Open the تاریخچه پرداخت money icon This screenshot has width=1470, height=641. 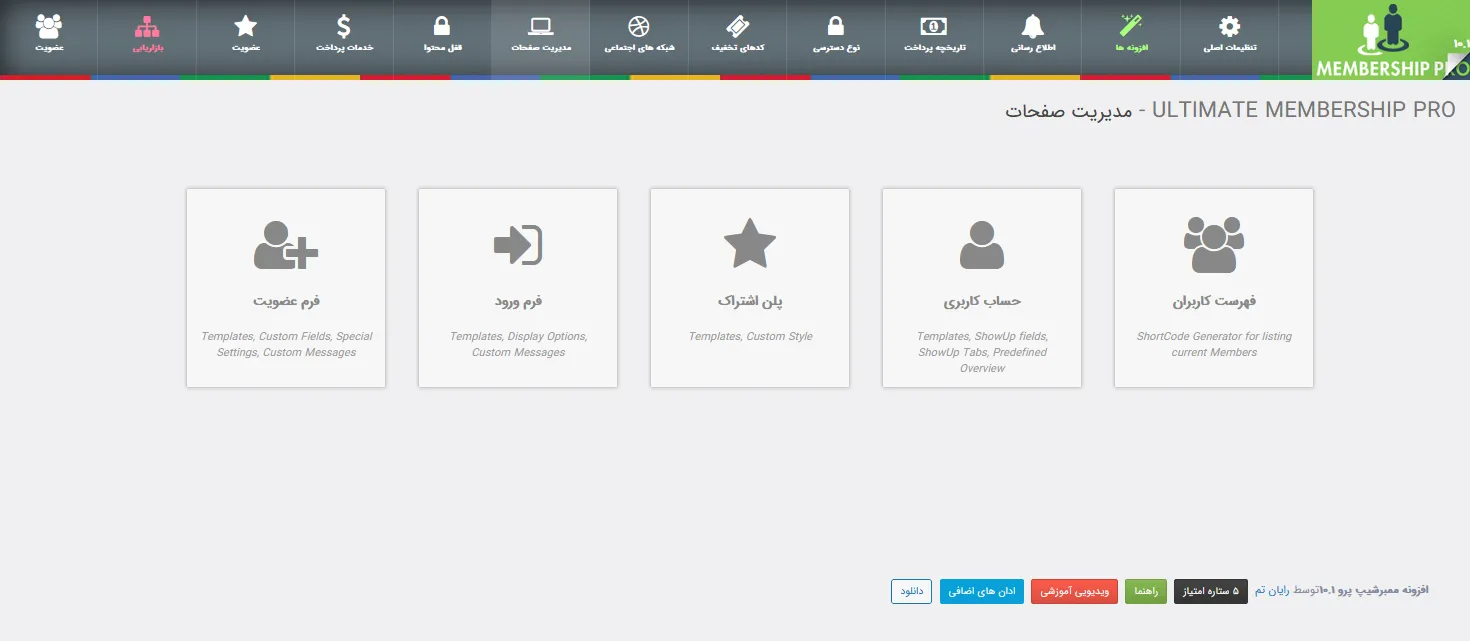tap(934, 37)
